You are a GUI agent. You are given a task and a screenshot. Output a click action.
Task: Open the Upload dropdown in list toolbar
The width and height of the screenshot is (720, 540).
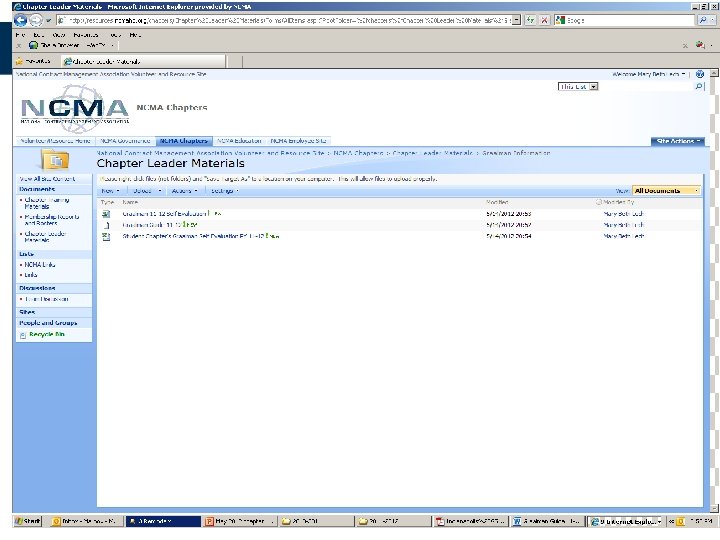[147, 191]
